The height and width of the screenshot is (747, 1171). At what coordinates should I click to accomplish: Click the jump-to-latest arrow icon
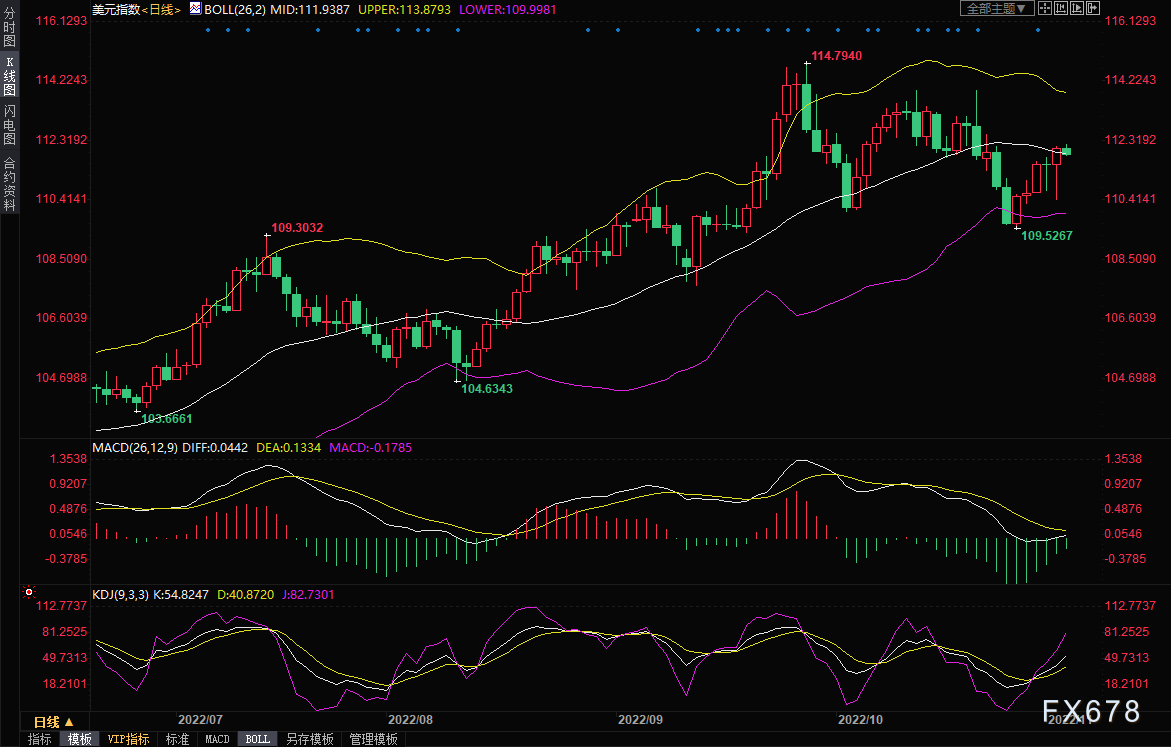[1095, 8]
